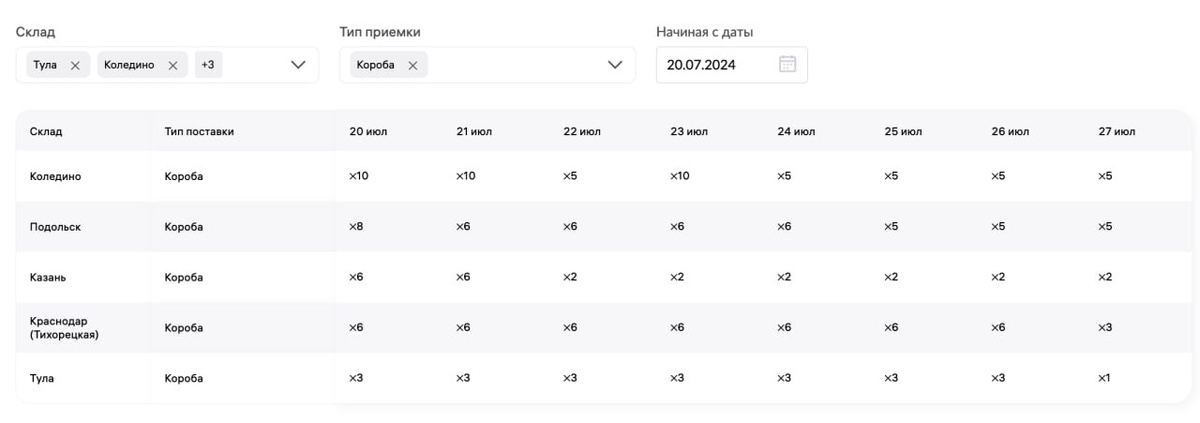Select Коледино coefficient ×10 for 20 июл

point(359,176)
